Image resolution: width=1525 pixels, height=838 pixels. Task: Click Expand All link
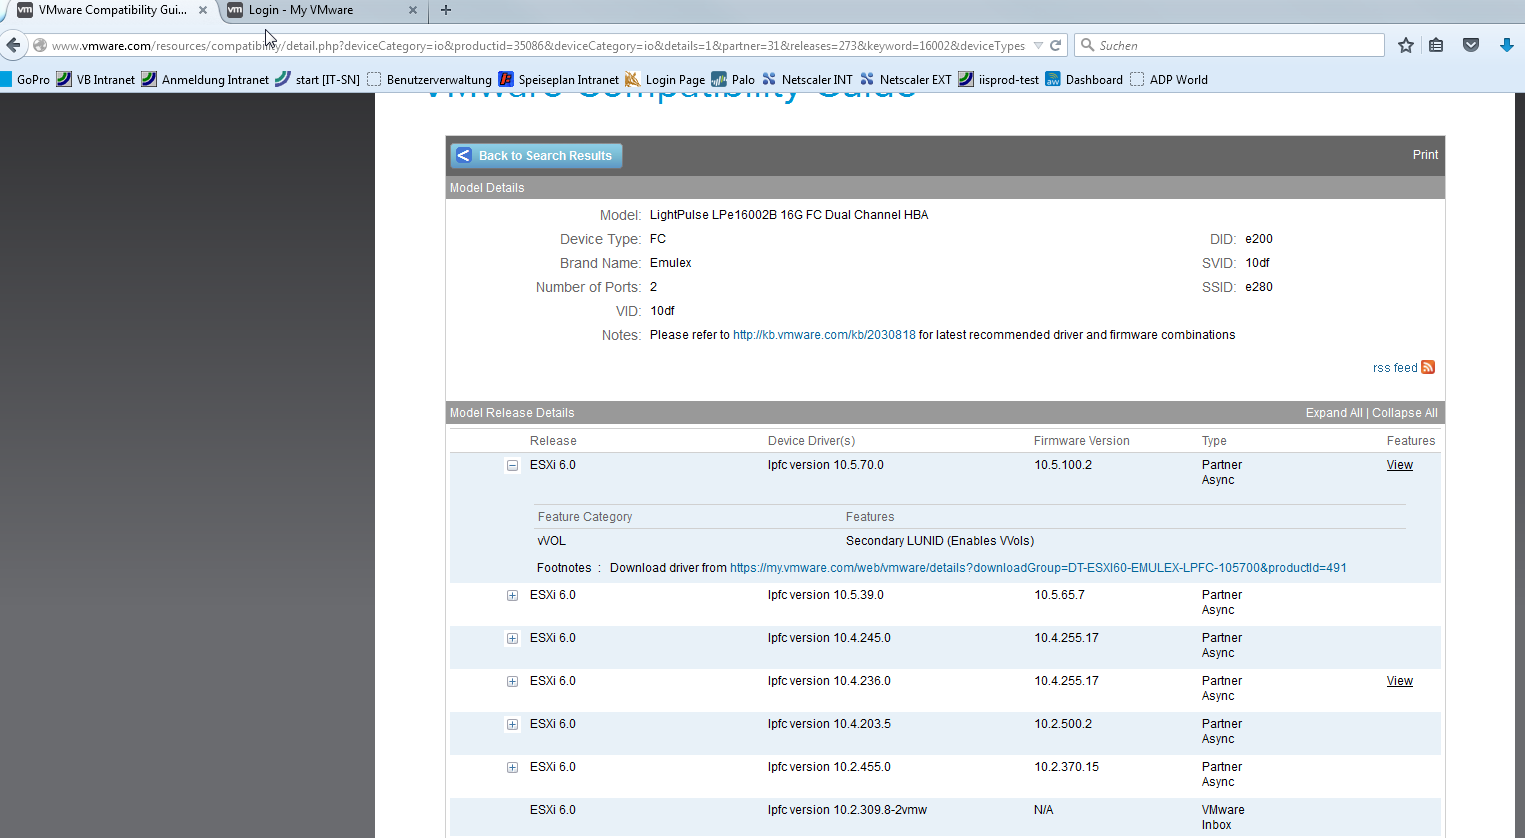coord(1334,413)
